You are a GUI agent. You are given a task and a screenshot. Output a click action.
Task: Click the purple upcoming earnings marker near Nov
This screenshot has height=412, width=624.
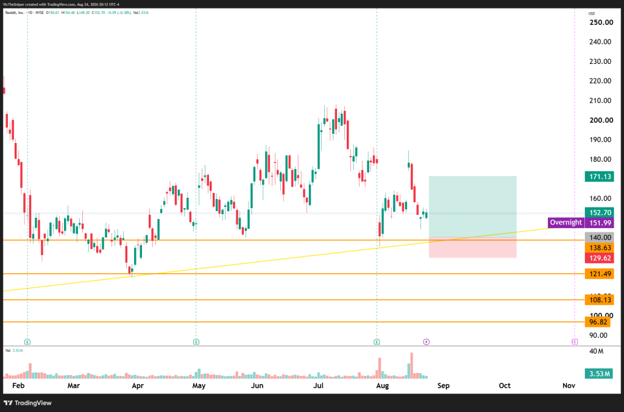tap(575, 342)
